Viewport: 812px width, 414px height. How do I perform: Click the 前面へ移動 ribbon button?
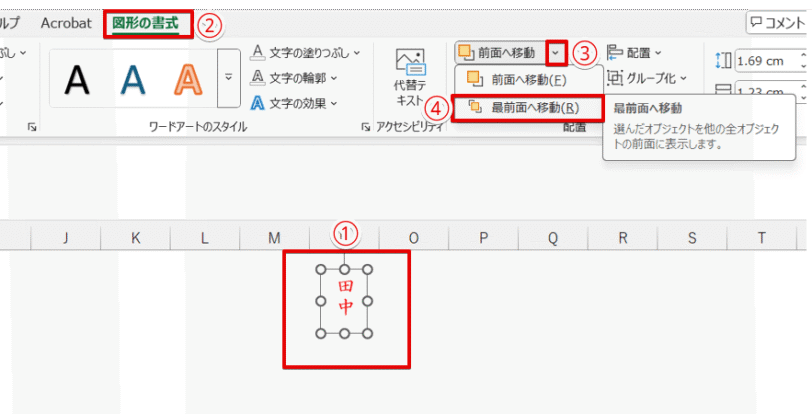click(500, 52)
